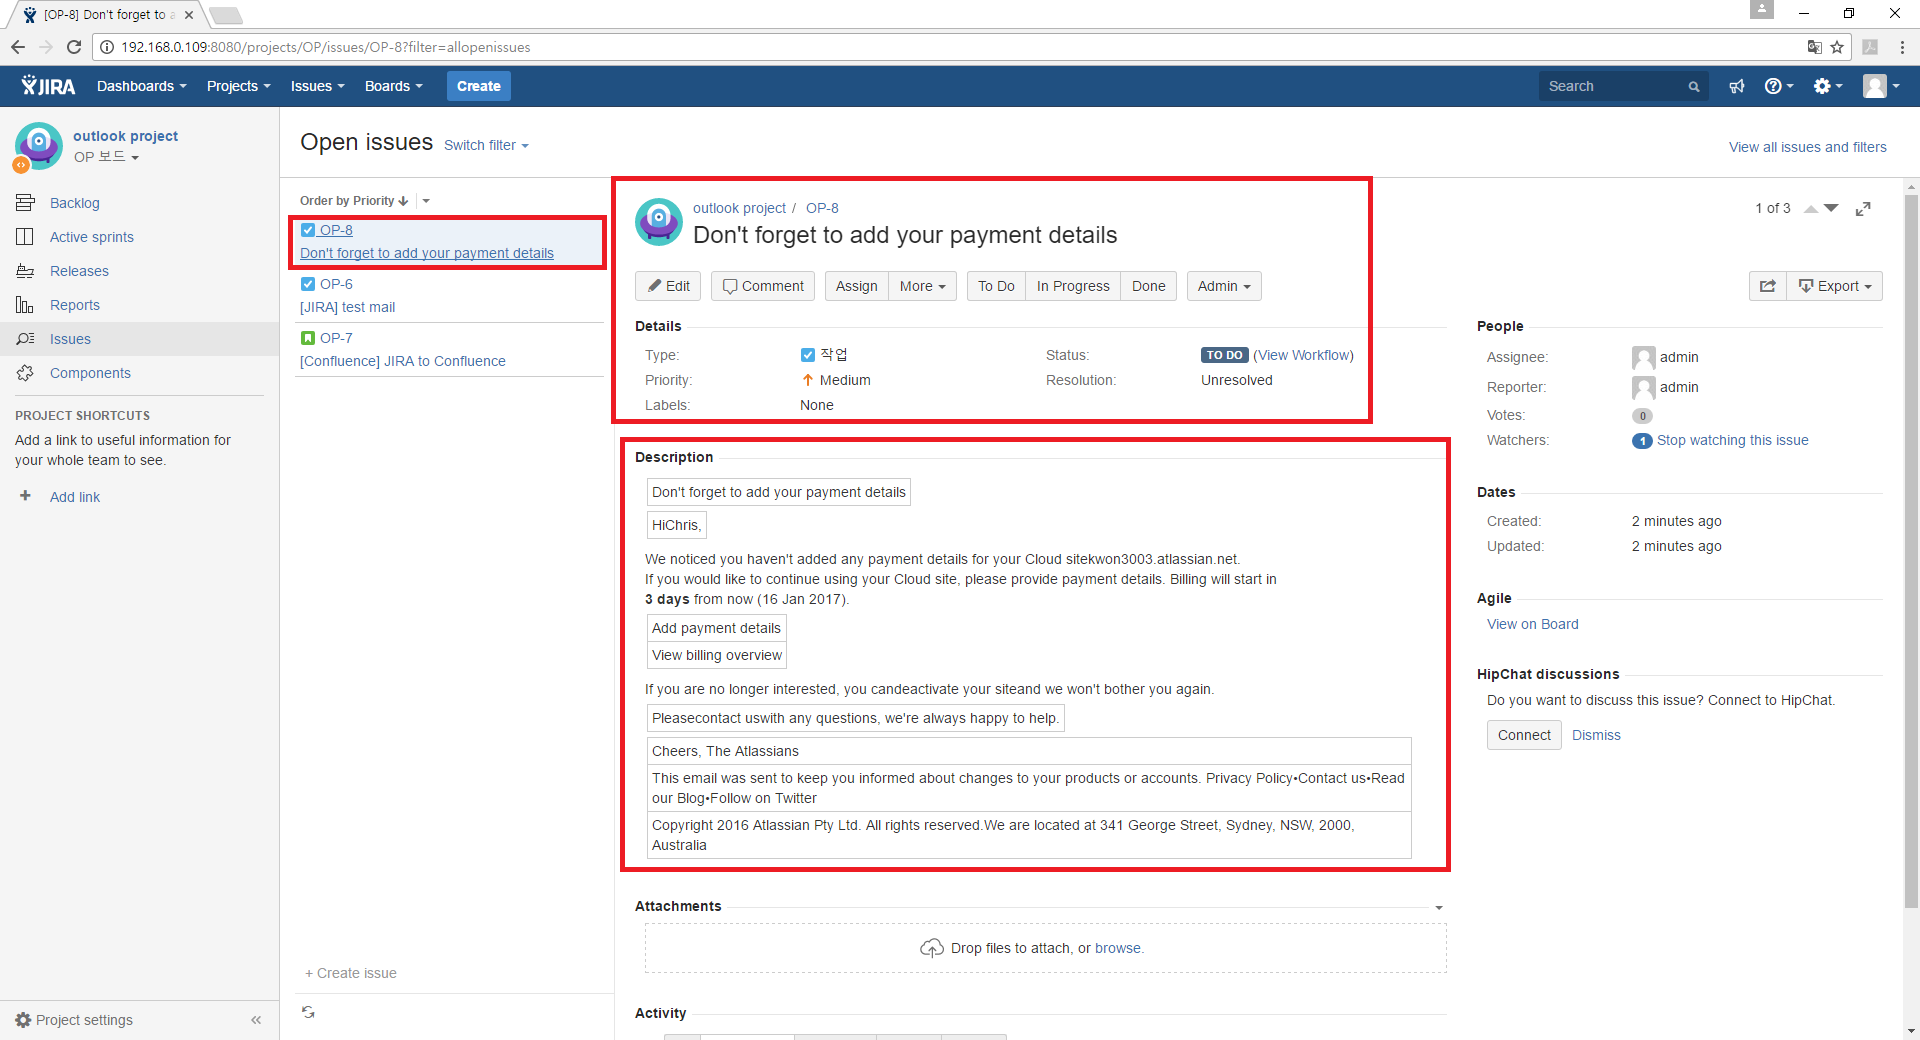This screenshot has width=1920, height=1040.
Task: Open View Workflow link
Action: click(1303, 355)
